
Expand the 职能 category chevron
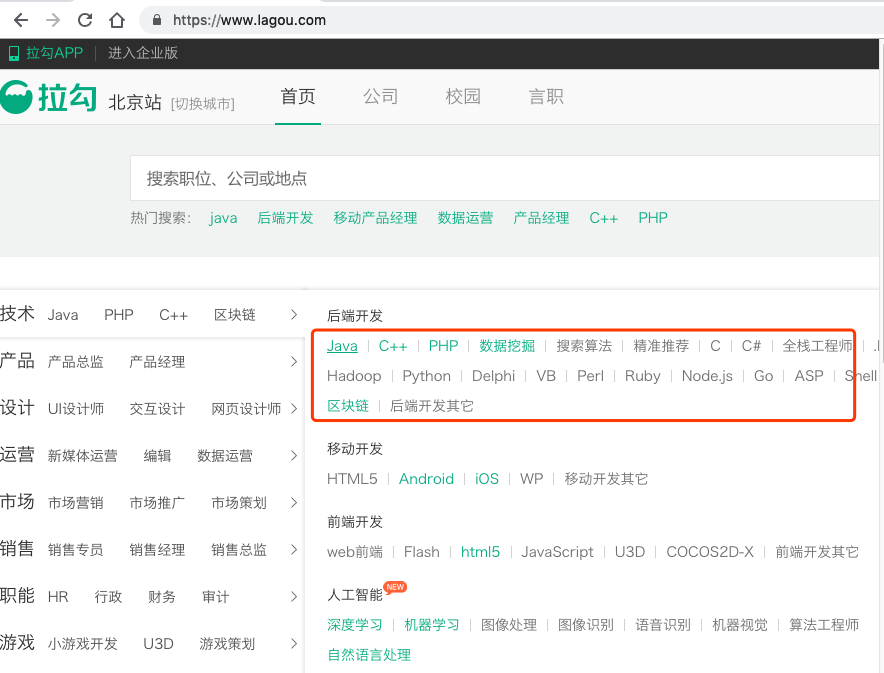point(294,596)
